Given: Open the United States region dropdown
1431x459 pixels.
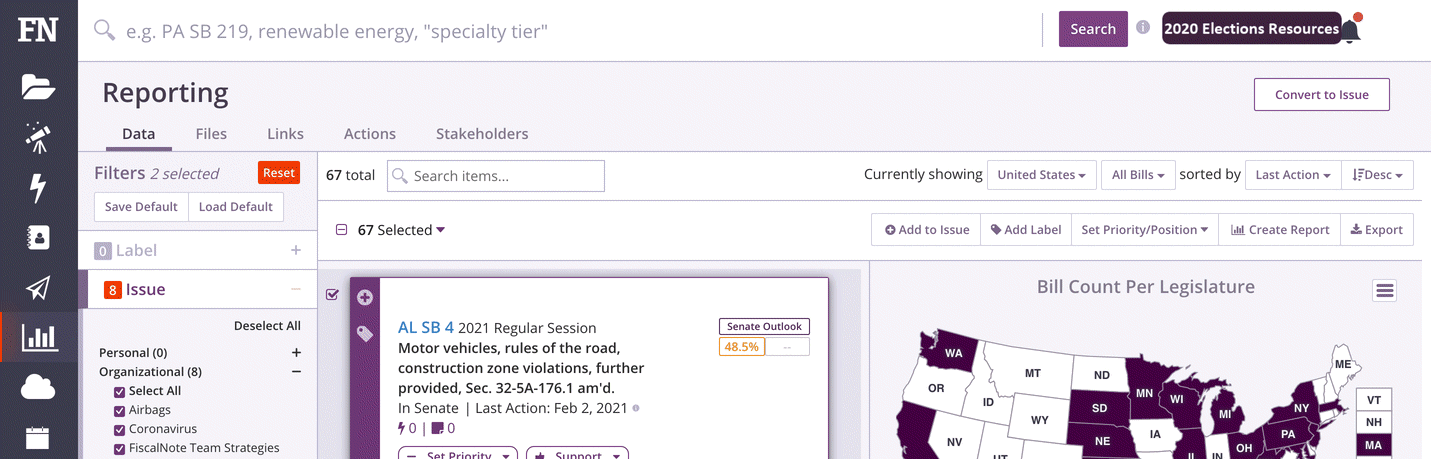Looking at the screenshot, I should (1042, 175).
